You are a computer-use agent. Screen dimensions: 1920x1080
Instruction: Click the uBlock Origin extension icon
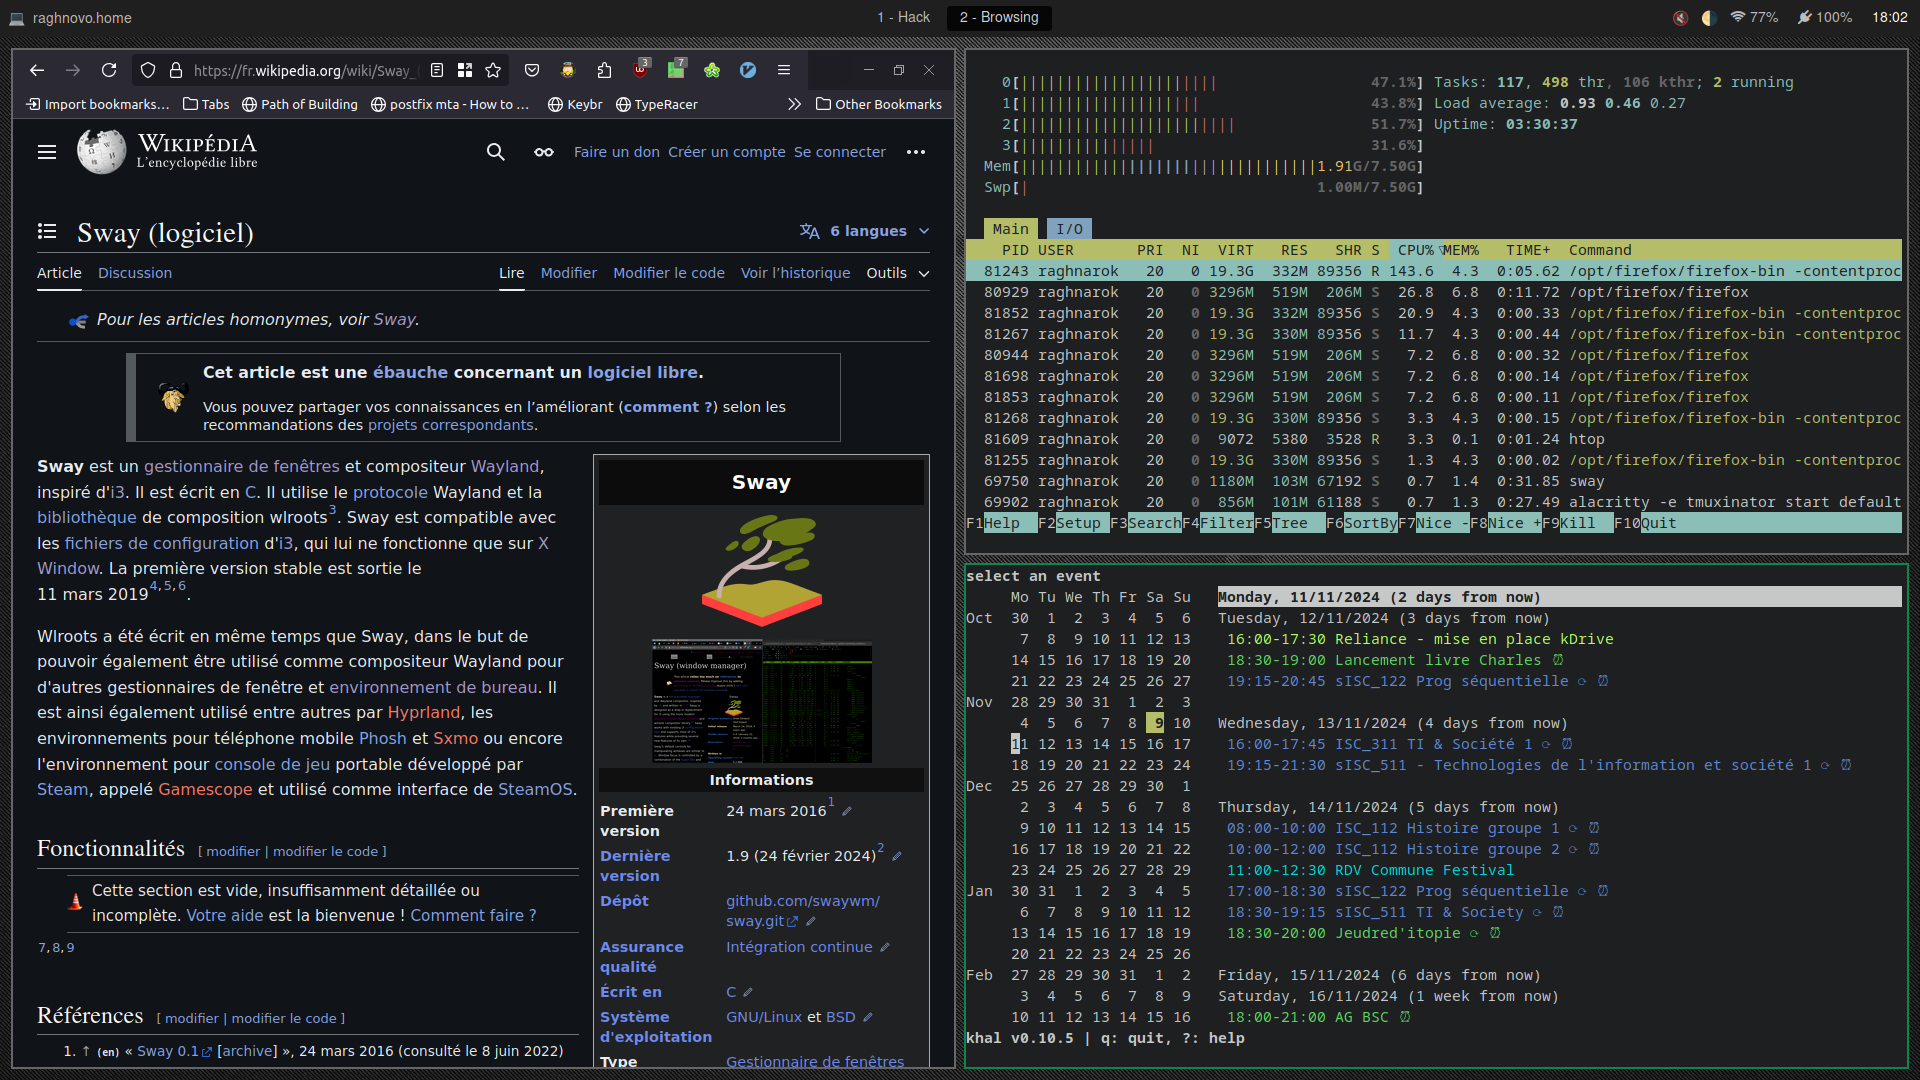click(640, 70)
